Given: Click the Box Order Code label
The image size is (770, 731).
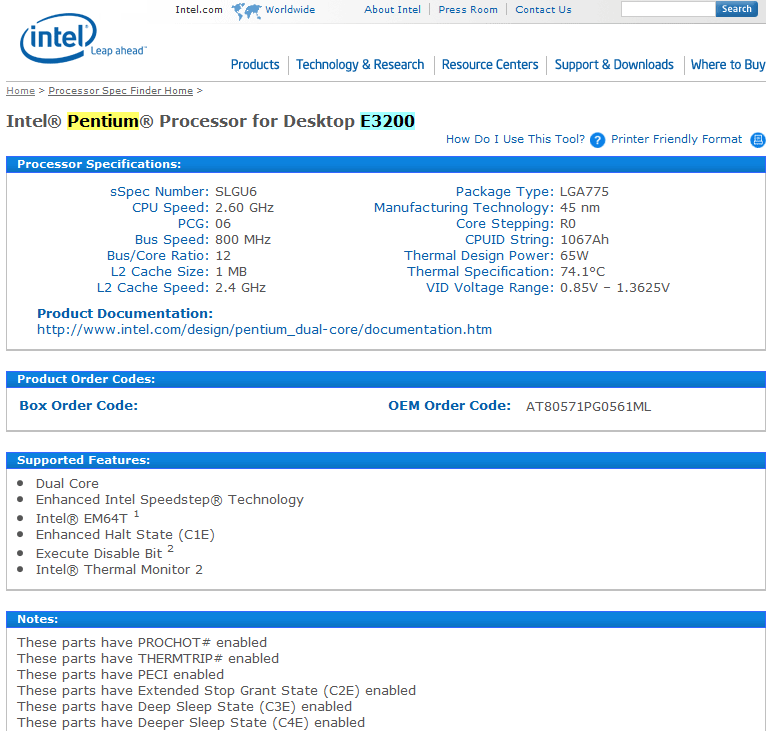Looking at the screenshot, I should (79, 406).
